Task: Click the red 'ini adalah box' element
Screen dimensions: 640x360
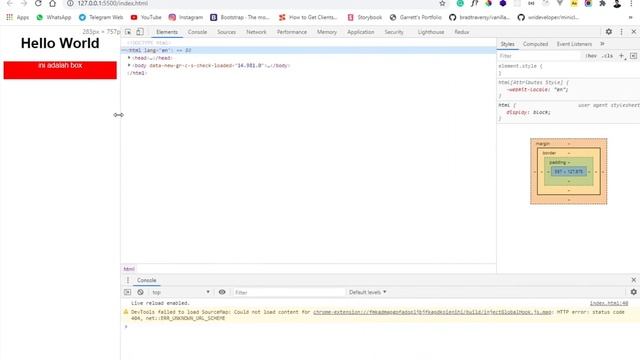Action: pos(60,70)
